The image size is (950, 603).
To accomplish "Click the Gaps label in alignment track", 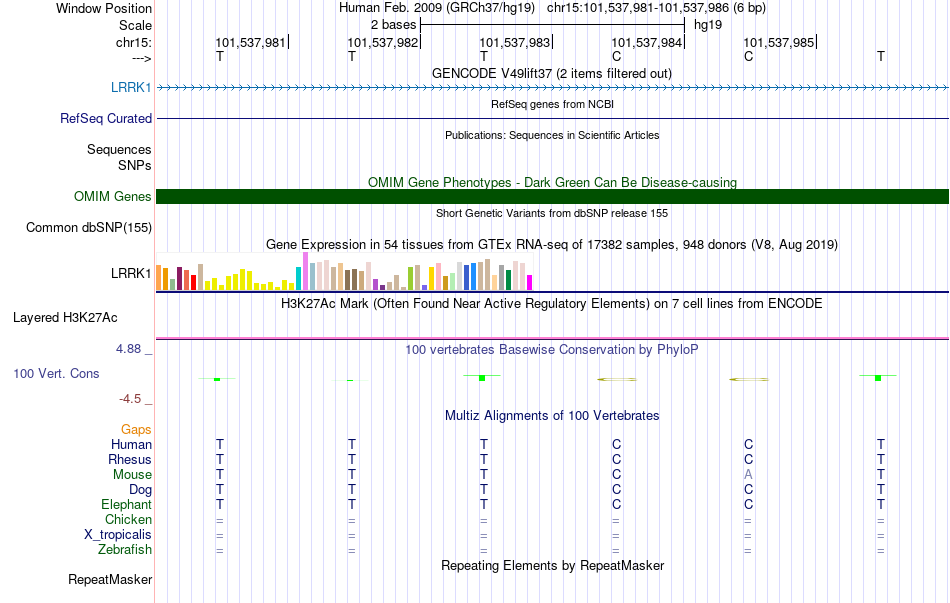I will point(136,430).
